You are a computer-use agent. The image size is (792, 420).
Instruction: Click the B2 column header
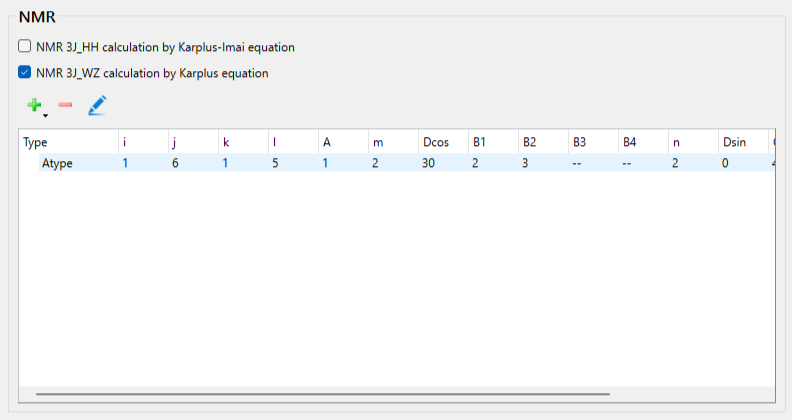[529, 143]
